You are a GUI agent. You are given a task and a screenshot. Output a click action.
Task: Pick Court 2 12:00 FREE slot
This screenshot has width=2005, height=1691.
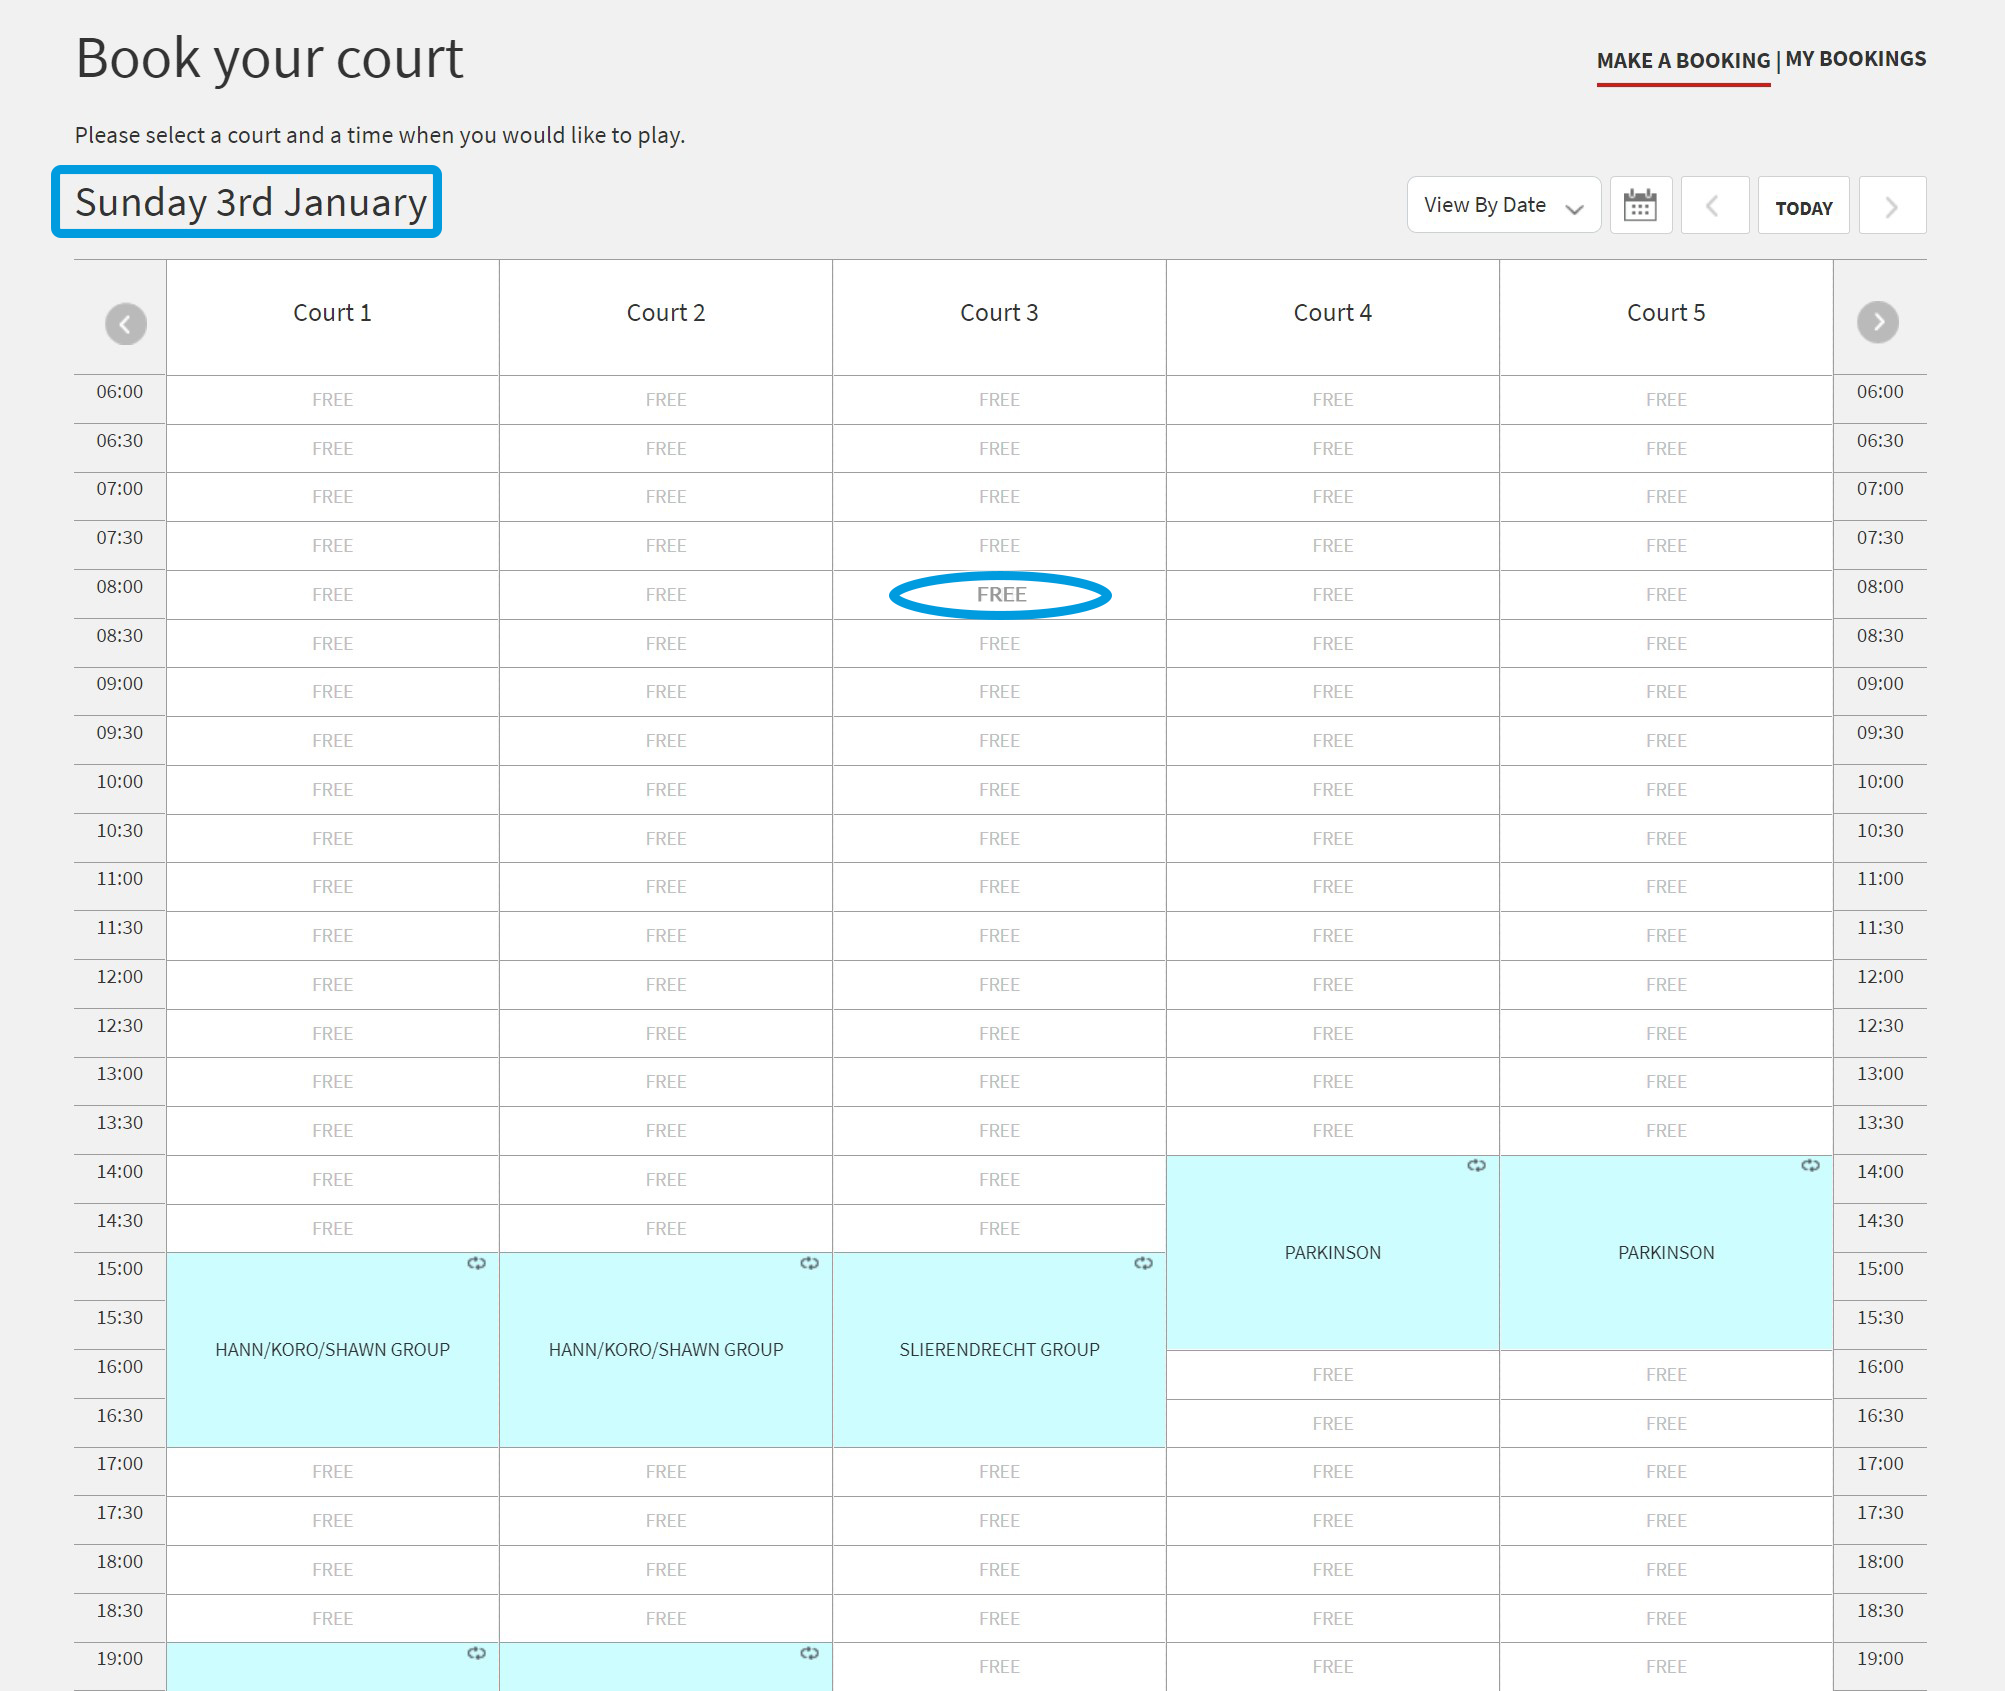pos(665,985)
